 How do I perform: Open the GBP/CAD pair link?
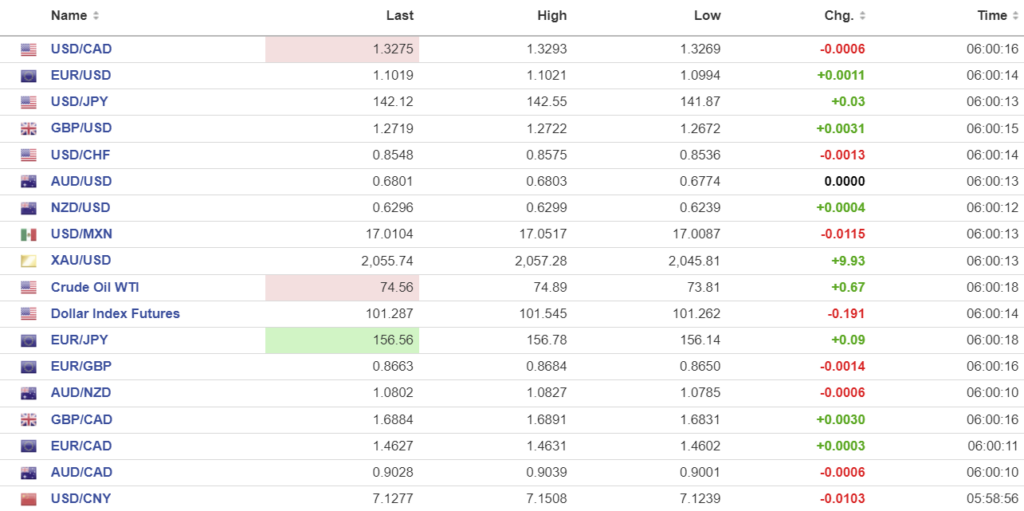pyautogui.click(x=81, y=419)
